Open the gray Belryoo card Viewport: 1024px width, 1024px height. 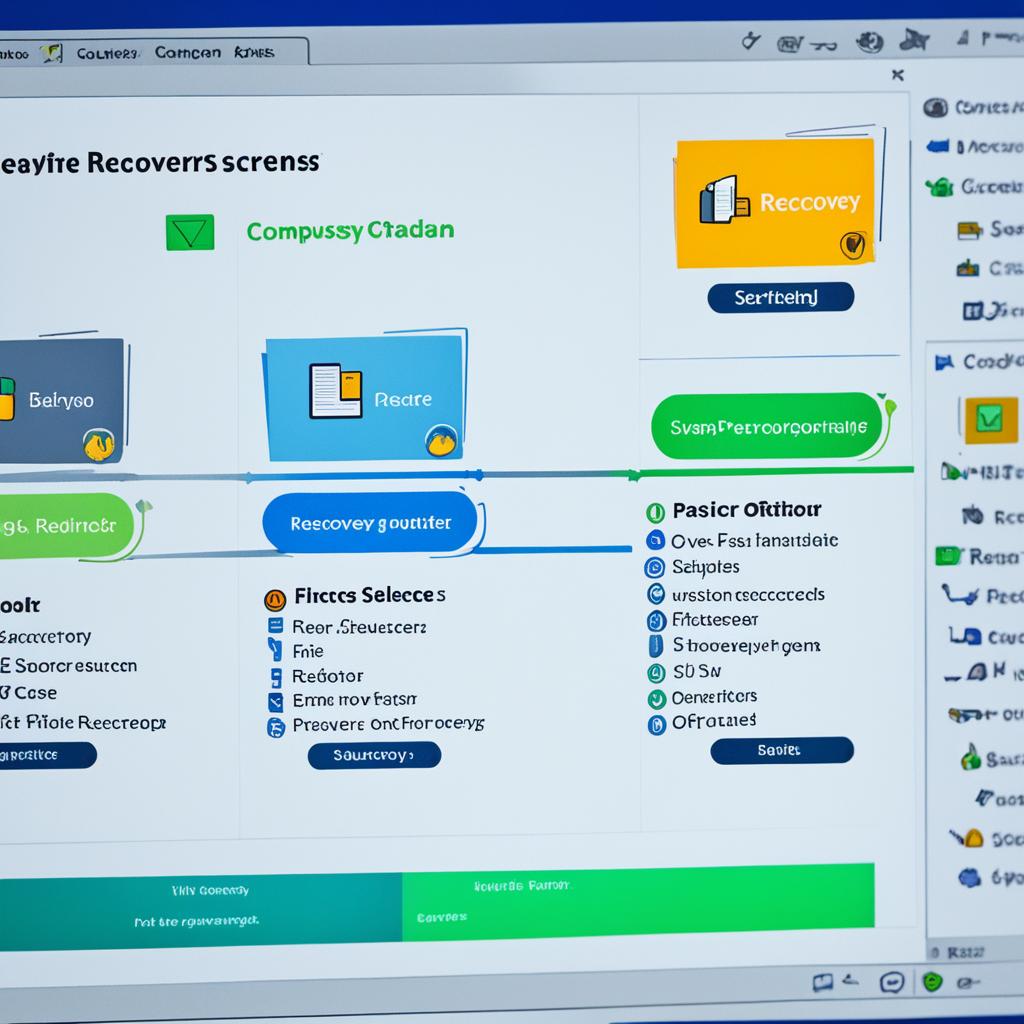pos(61,400)
